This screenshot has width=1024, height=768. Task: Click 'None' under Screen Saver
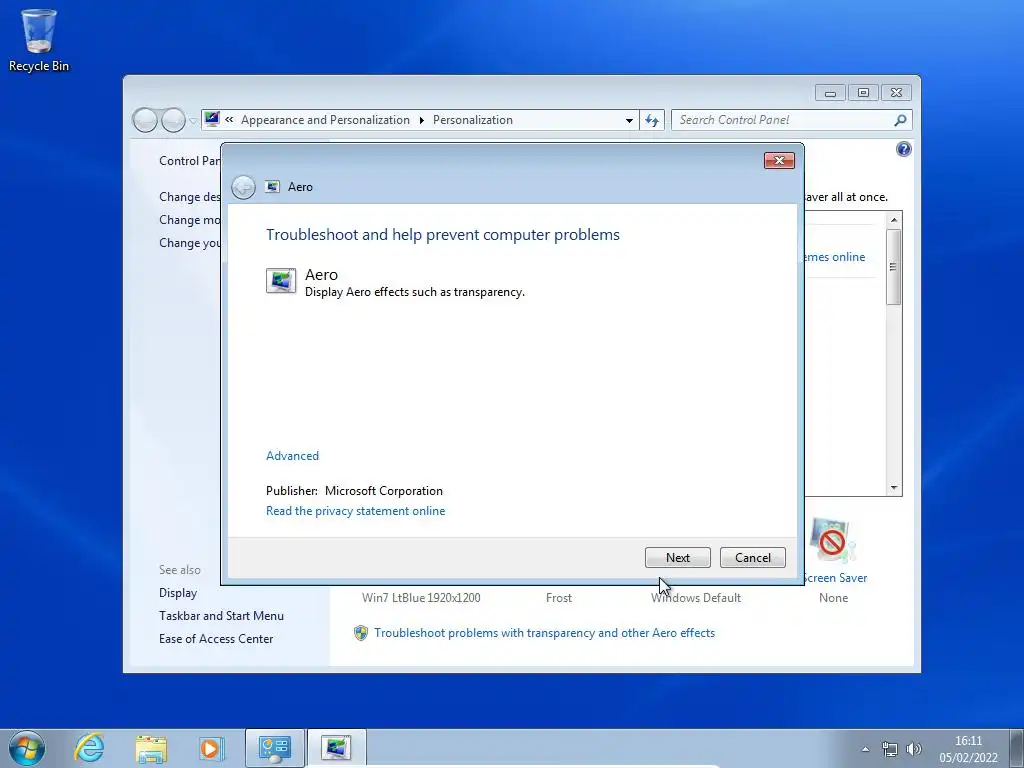(833, 598)
